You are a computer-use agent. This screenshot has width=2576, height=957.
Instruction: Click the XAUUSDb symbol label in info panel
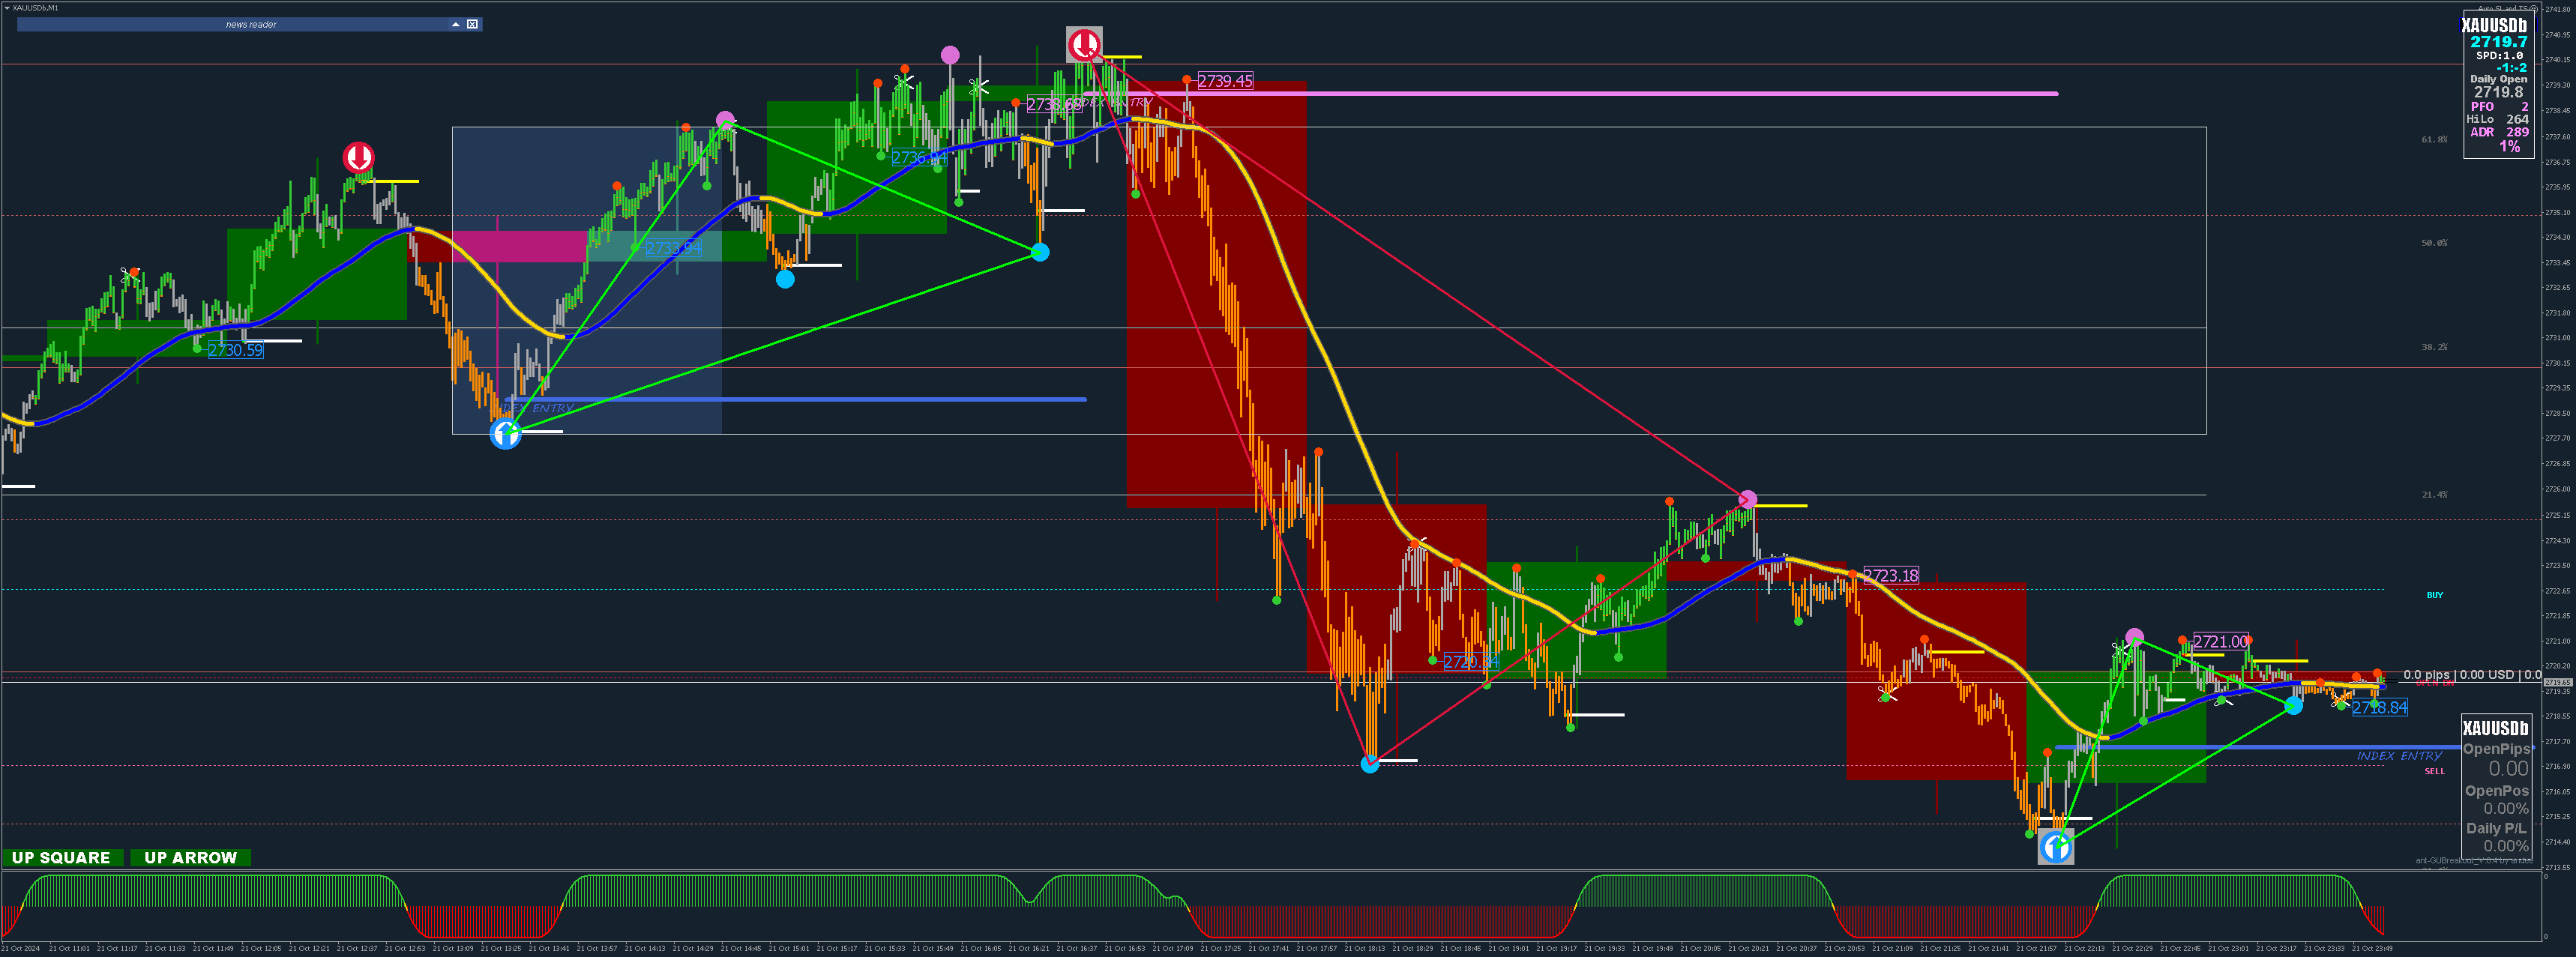coord(2494,26)
